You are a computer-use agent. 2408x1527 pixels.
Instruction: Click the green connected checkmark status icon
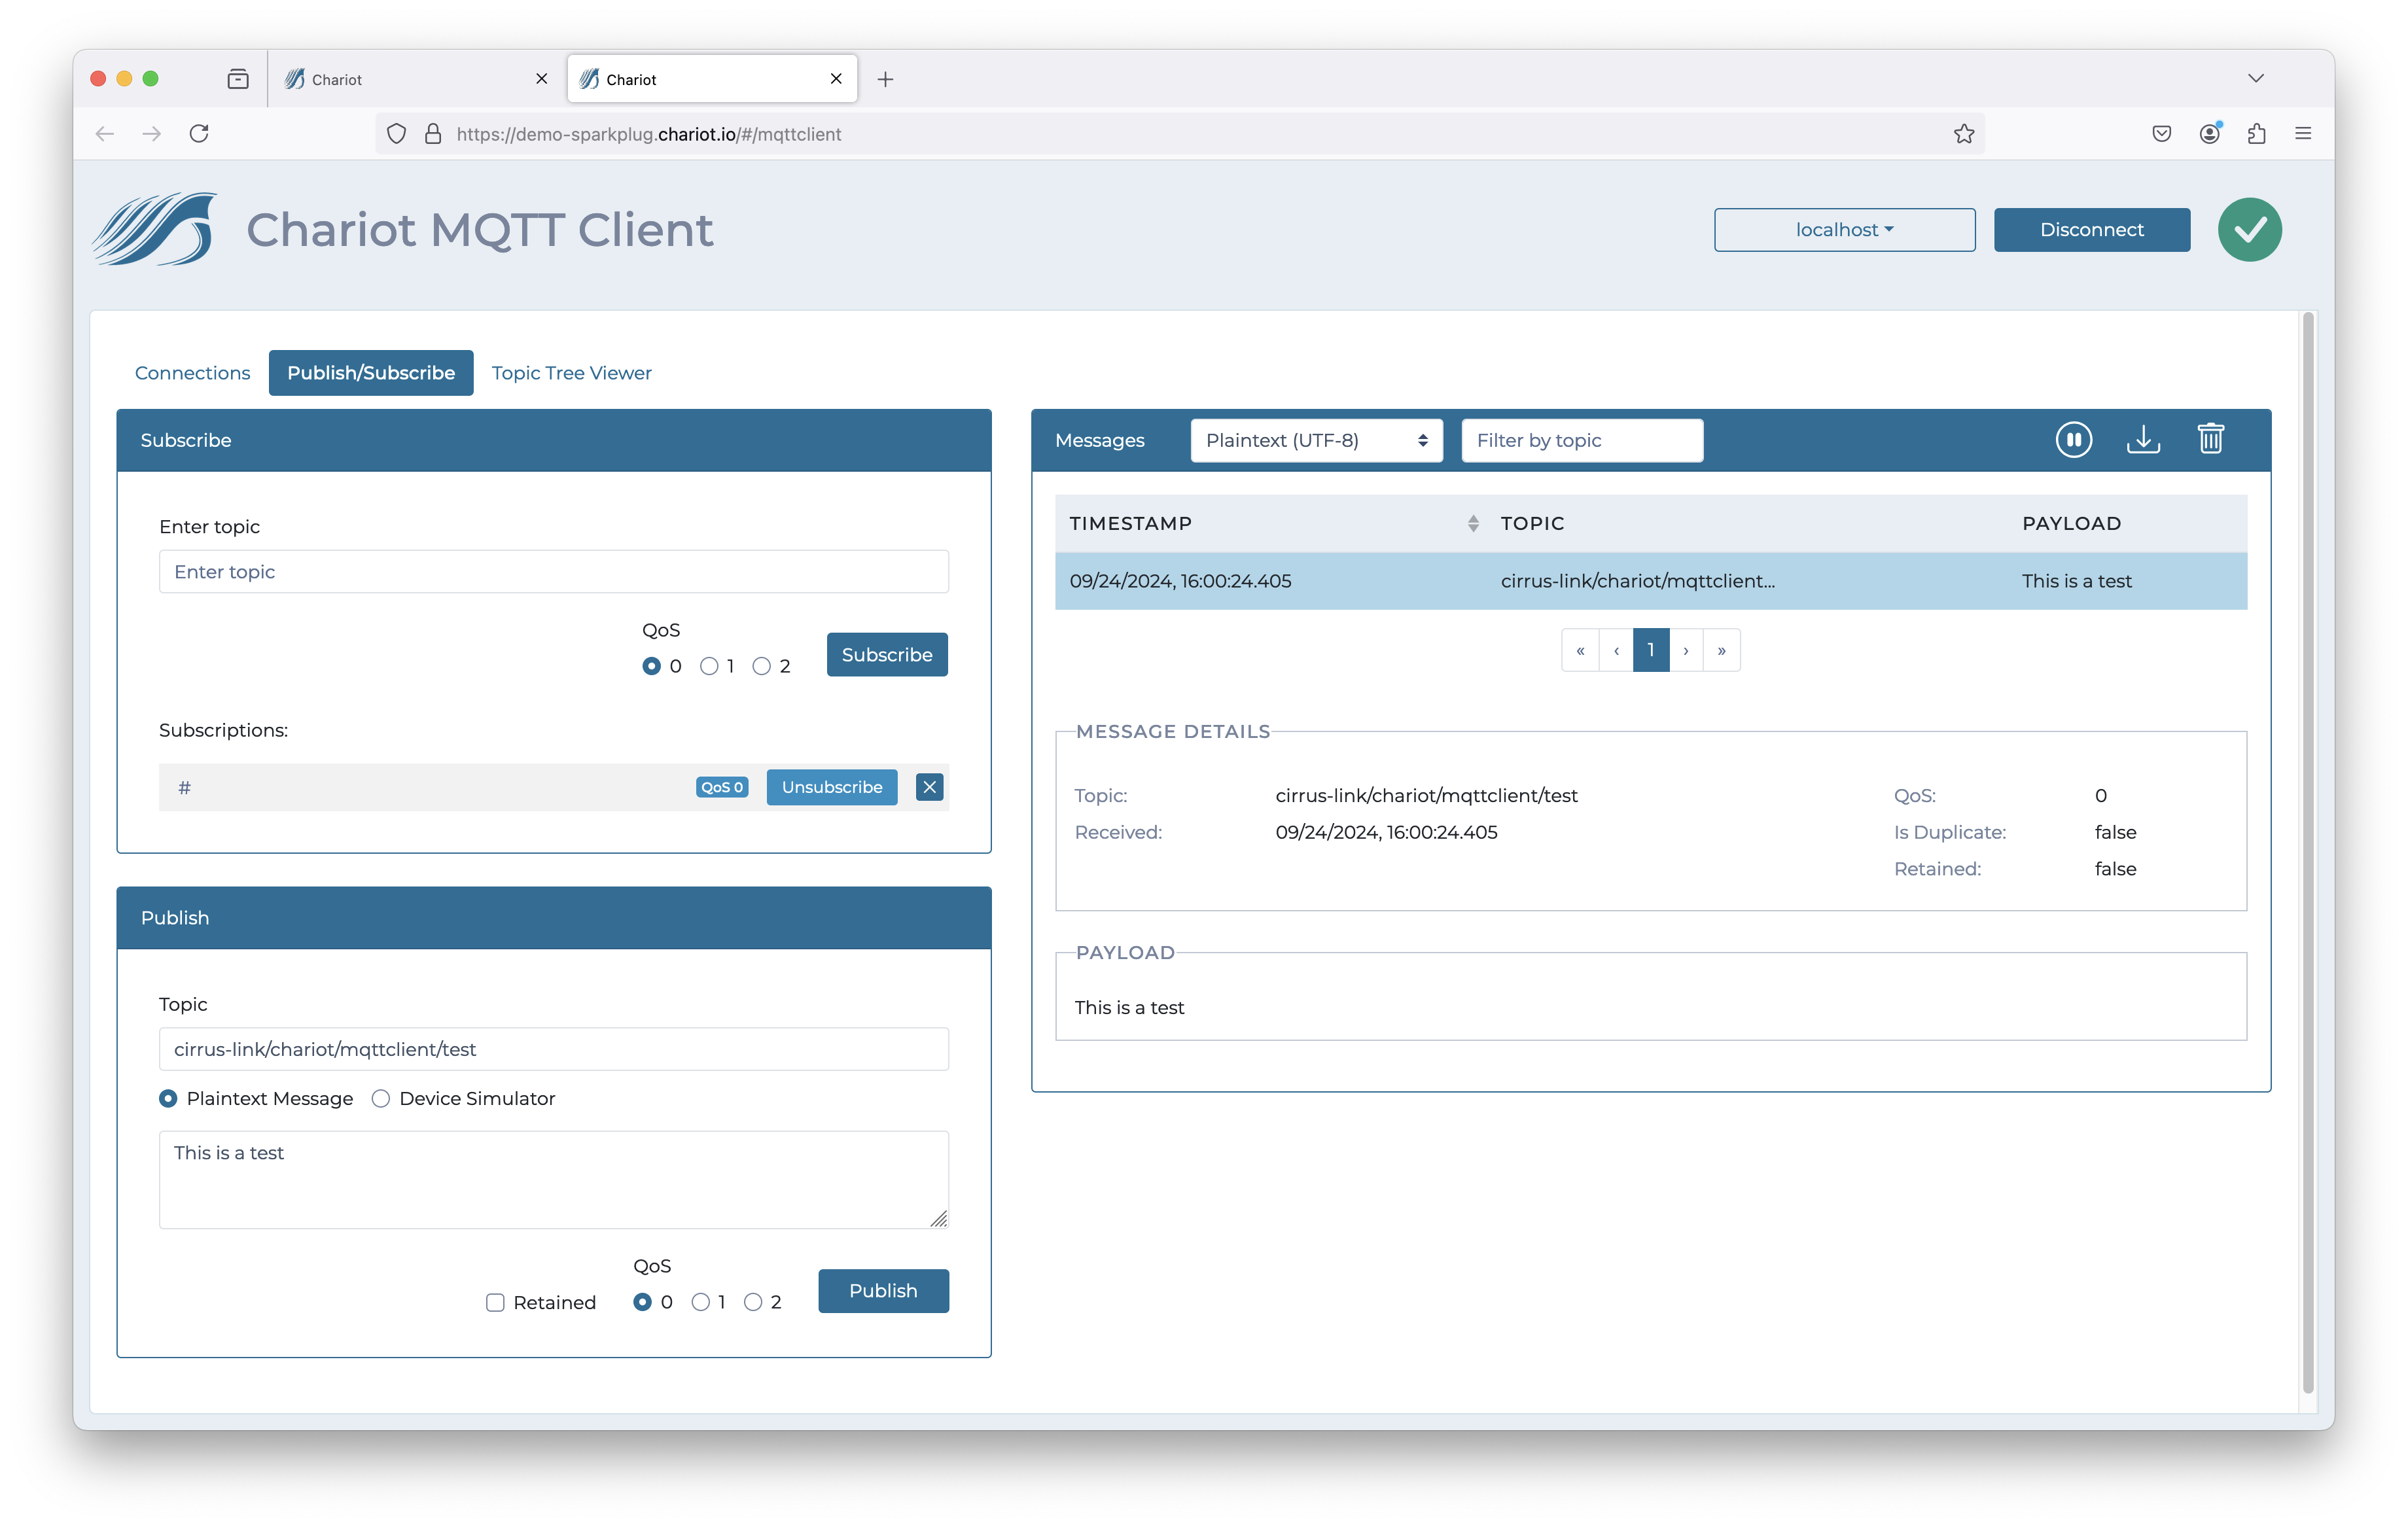[2249, 229]
